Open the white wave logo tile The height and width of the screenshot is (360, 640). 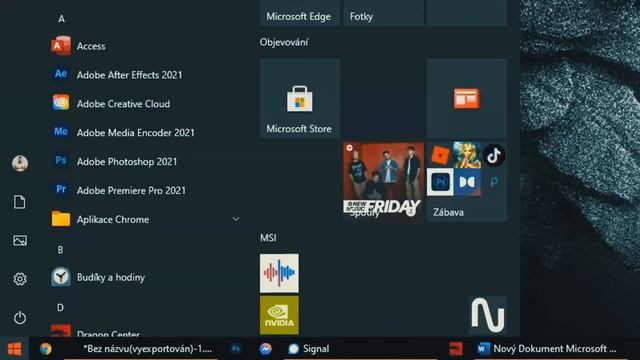click(x=488, y=315)
